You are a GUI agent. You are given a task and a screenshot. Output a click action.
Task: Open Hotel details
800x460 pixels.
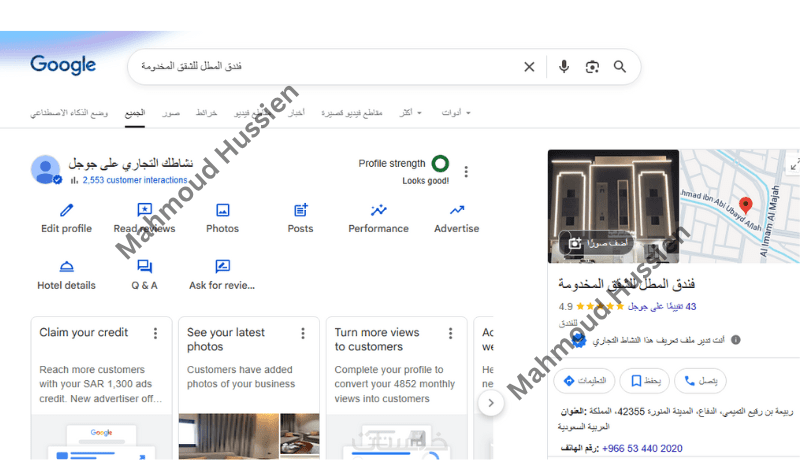[66, 275]
